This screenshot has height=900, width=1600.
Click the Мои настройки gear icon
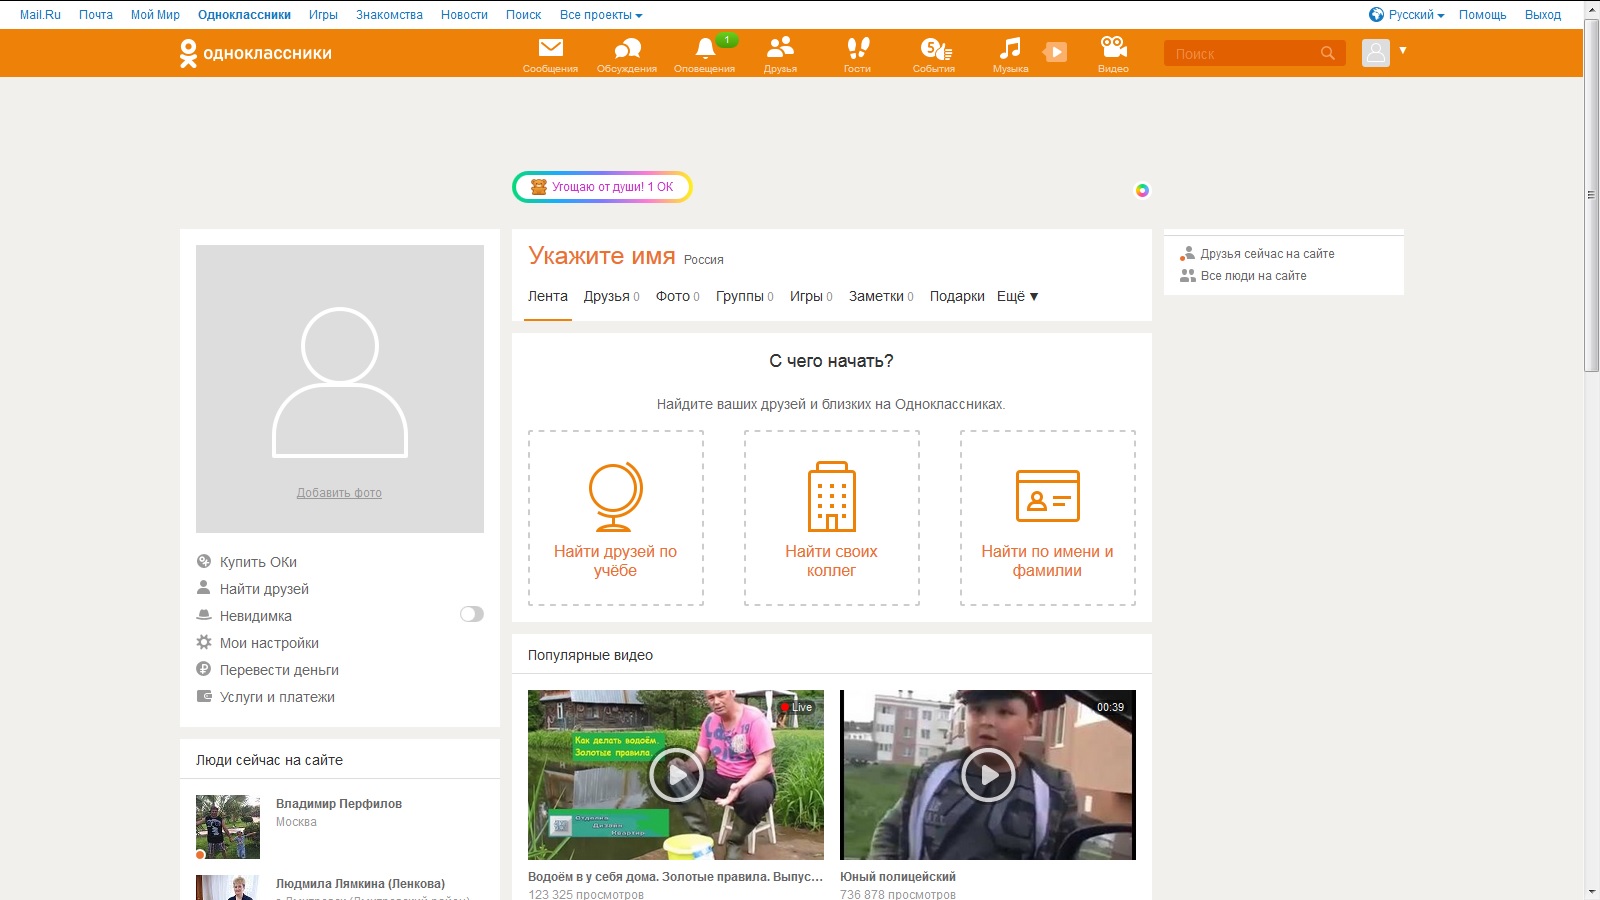(204, 642)
